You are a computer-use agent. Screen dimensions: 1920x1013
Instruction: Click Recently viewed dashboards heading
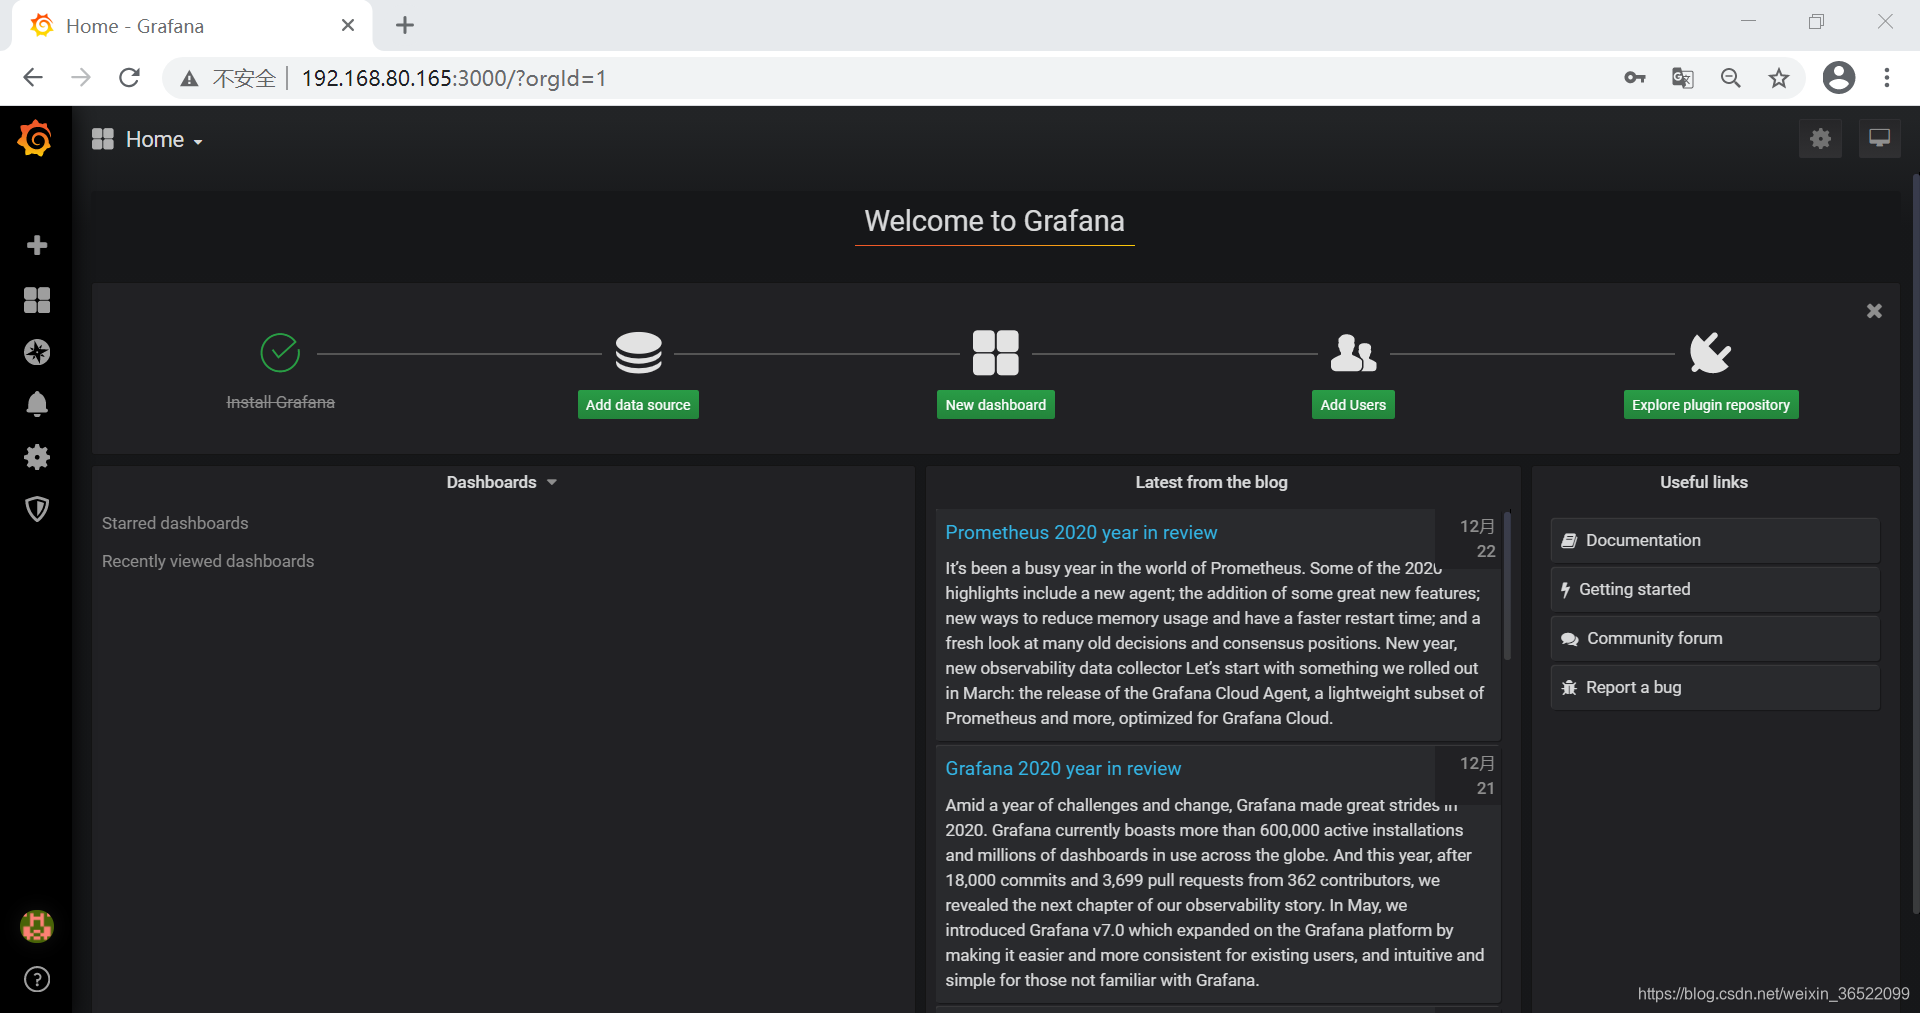point(208,561)
